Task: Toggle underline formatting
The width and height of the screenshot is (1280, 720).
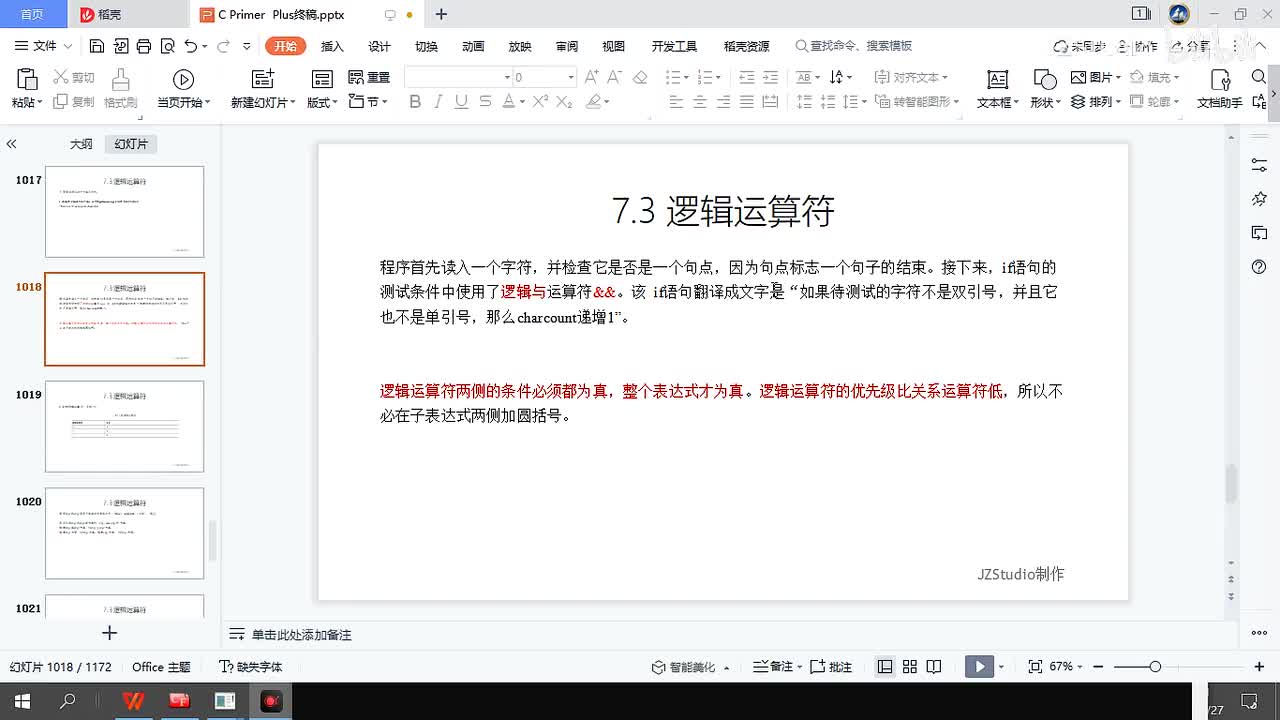Action: tap(461, 102)
